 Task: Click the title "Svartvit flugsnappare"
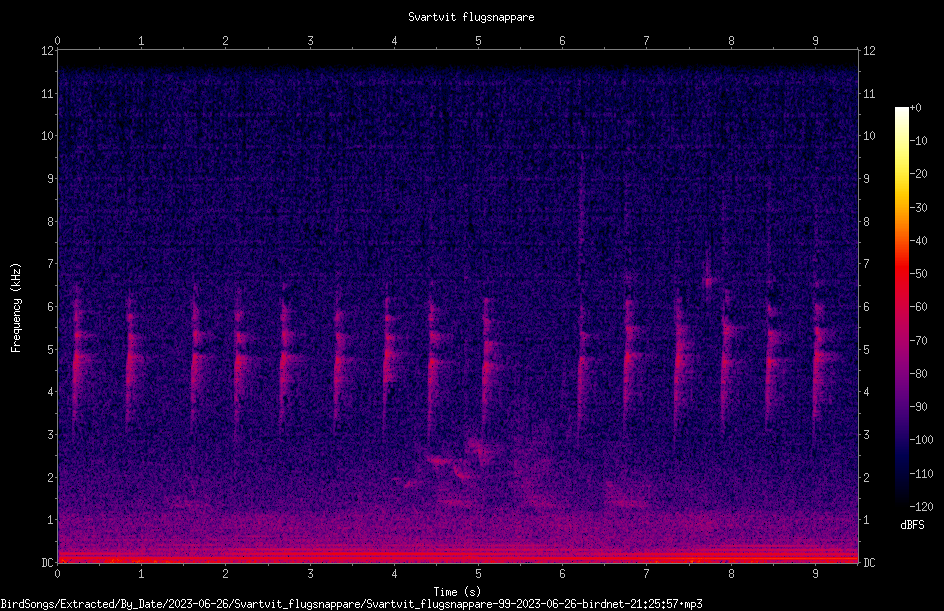[x=471, y=17]
